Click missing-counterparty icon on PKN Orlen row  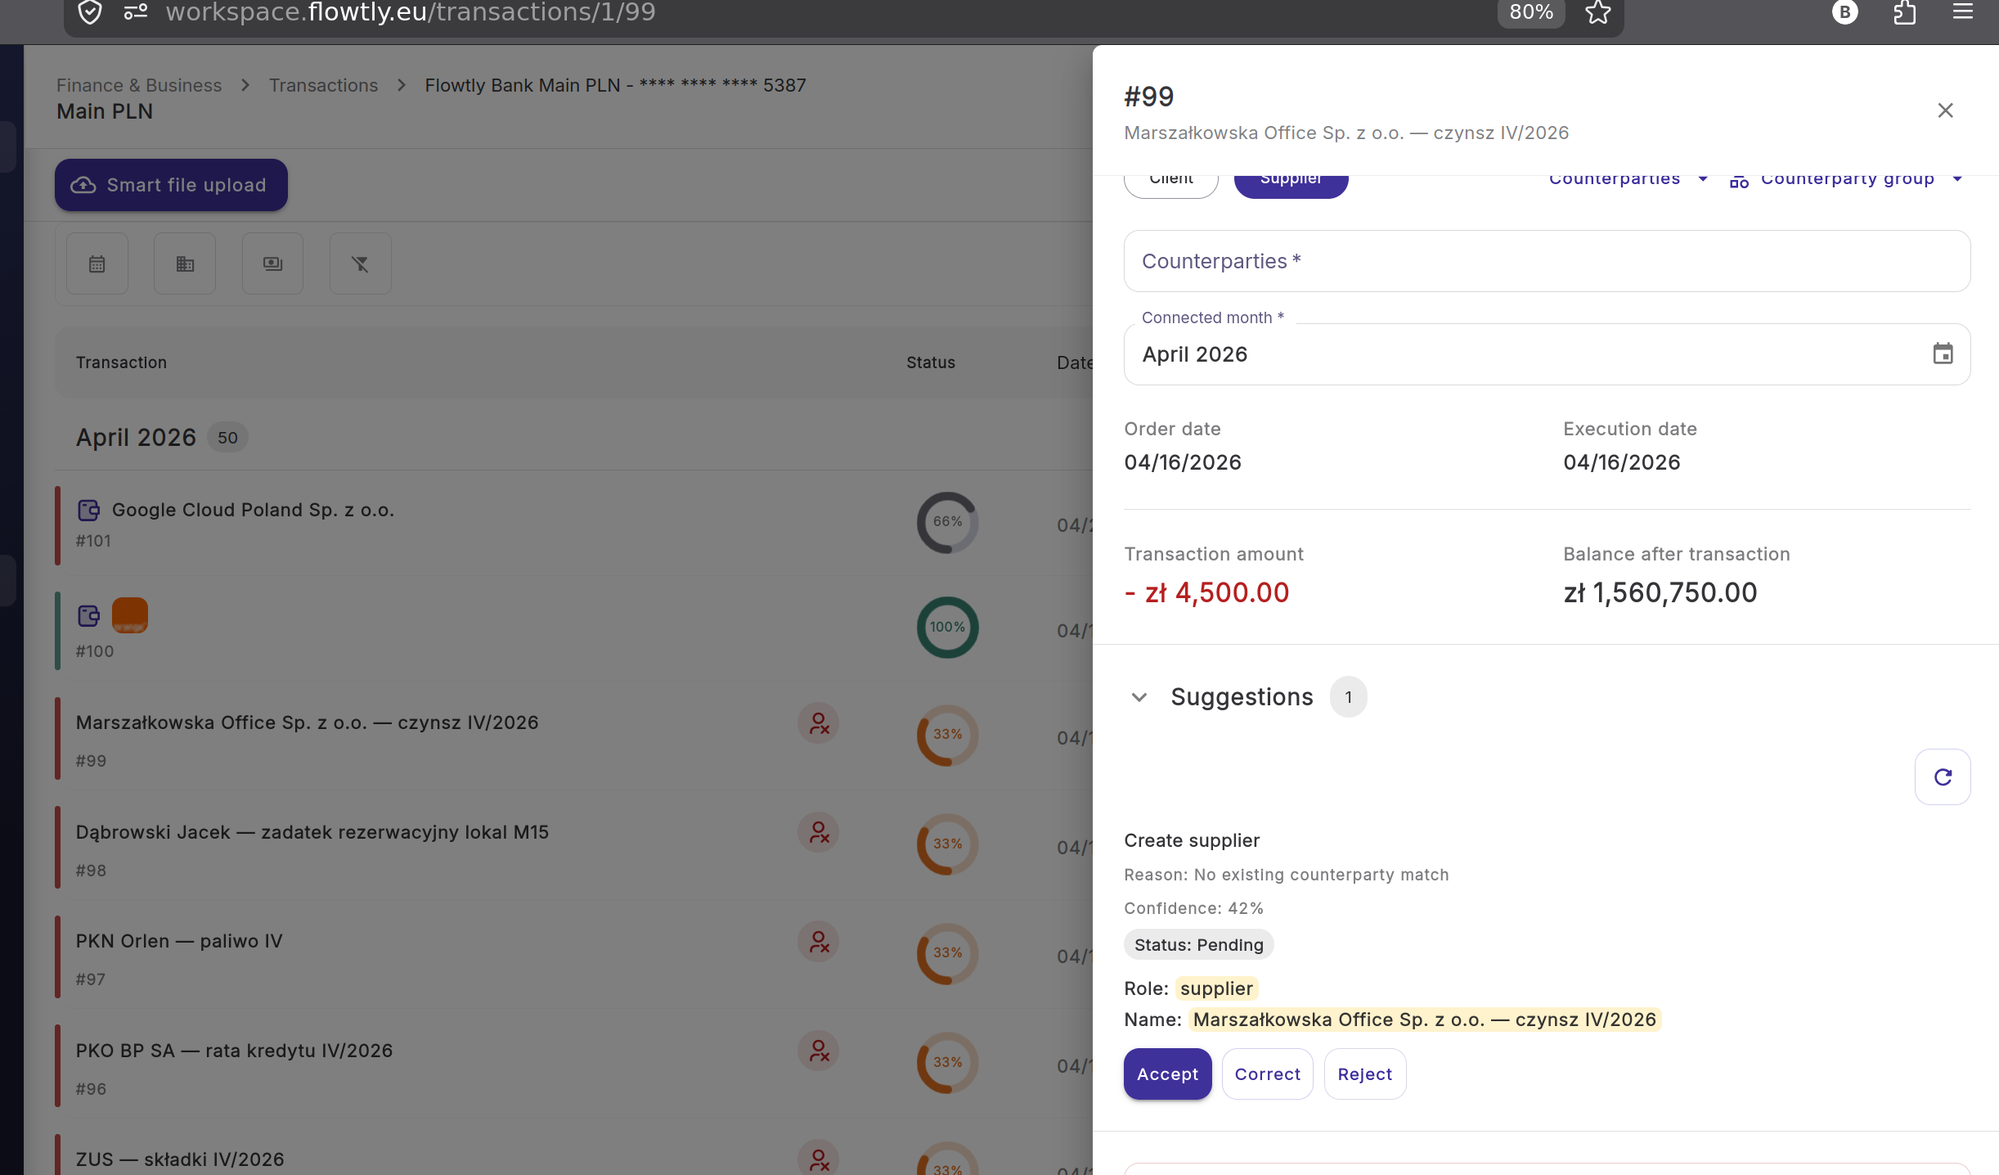[x=818, y=942]
